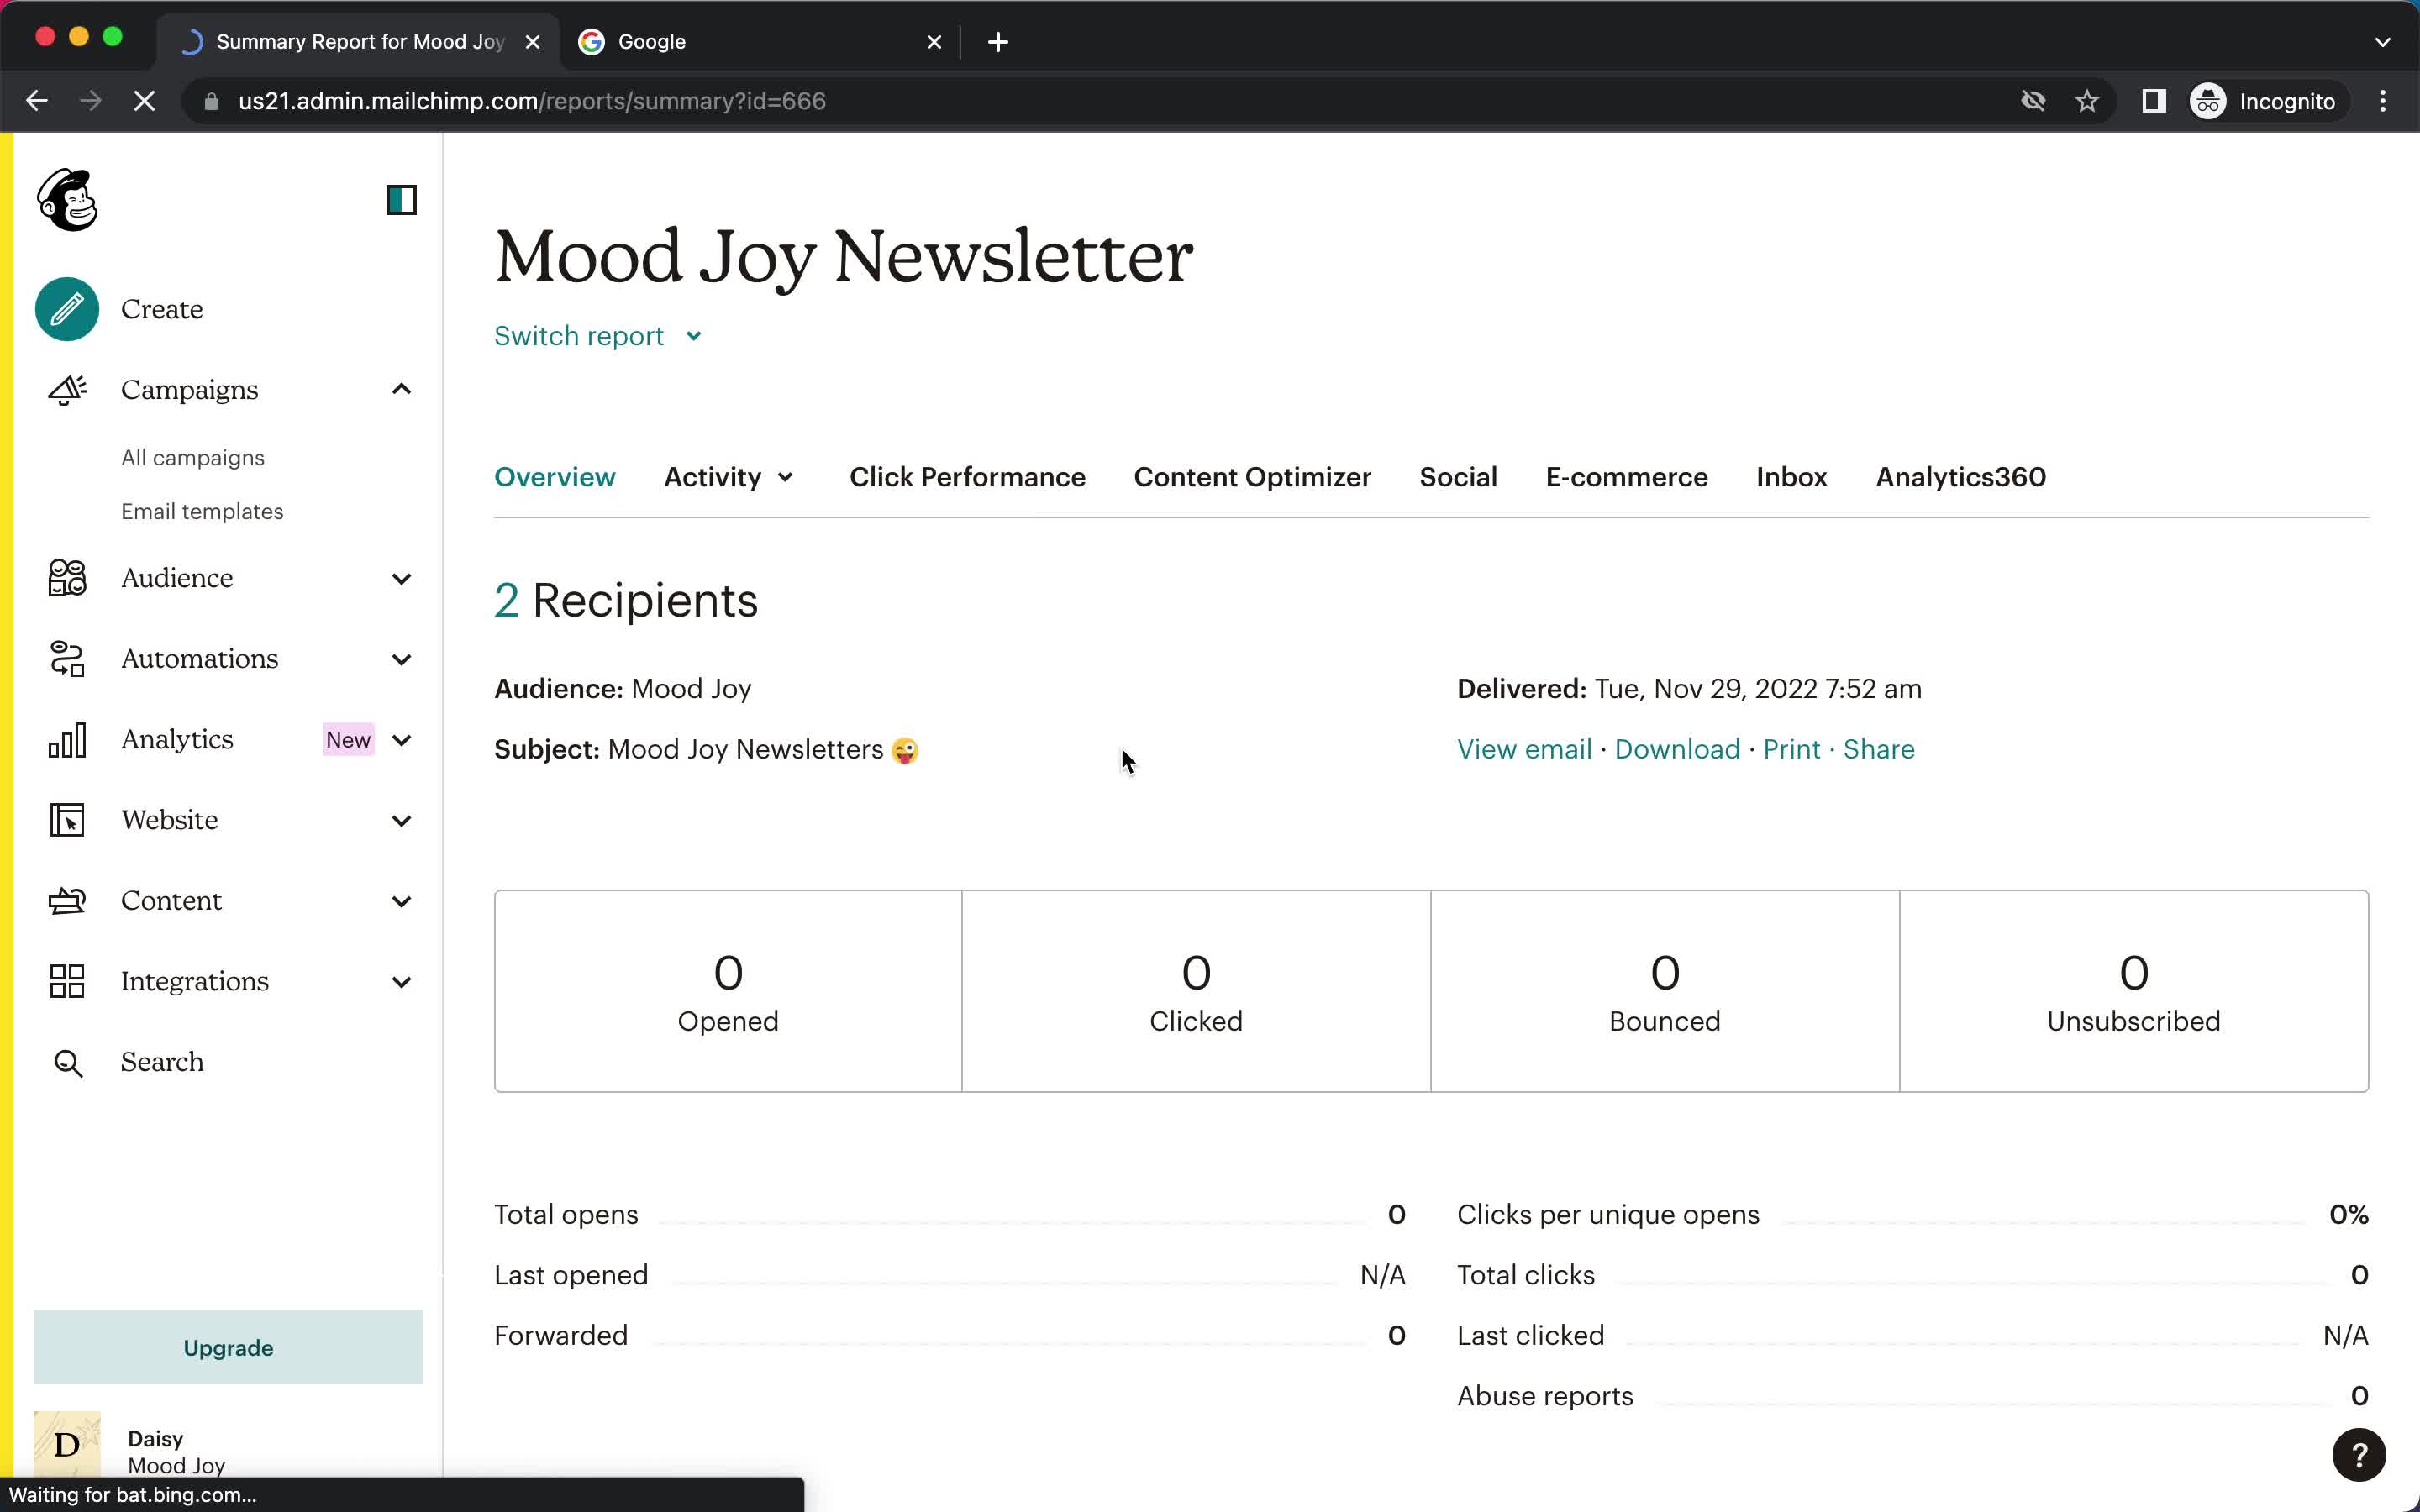Click the Download report link
The image size is (2420, 1512).
(x=1678, y=749)
